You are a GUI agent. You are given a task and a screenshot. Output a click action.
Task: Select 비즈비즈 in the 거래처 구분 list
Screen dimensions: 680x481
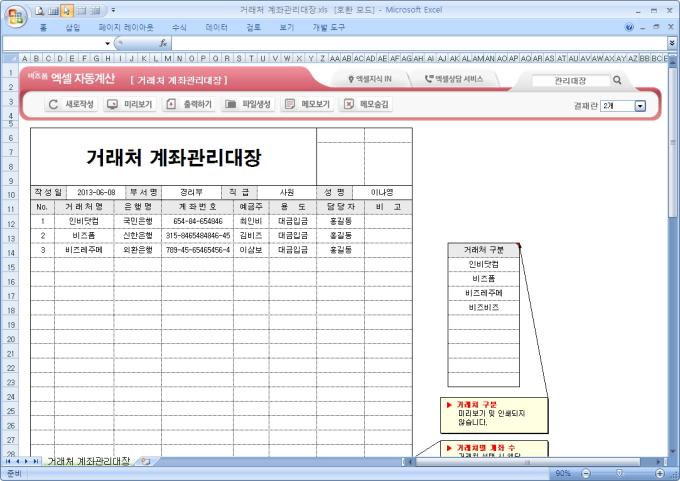(484, 308)
